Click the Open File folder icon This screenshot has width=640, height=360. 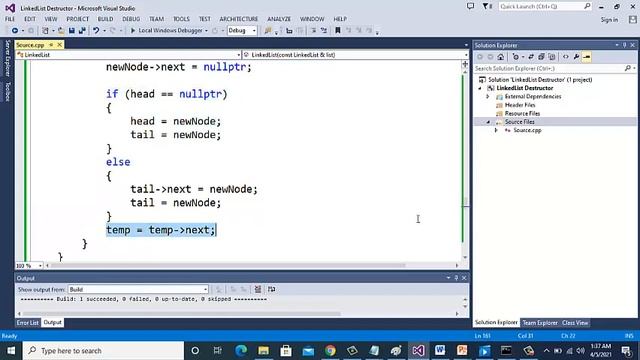point(61,31)
